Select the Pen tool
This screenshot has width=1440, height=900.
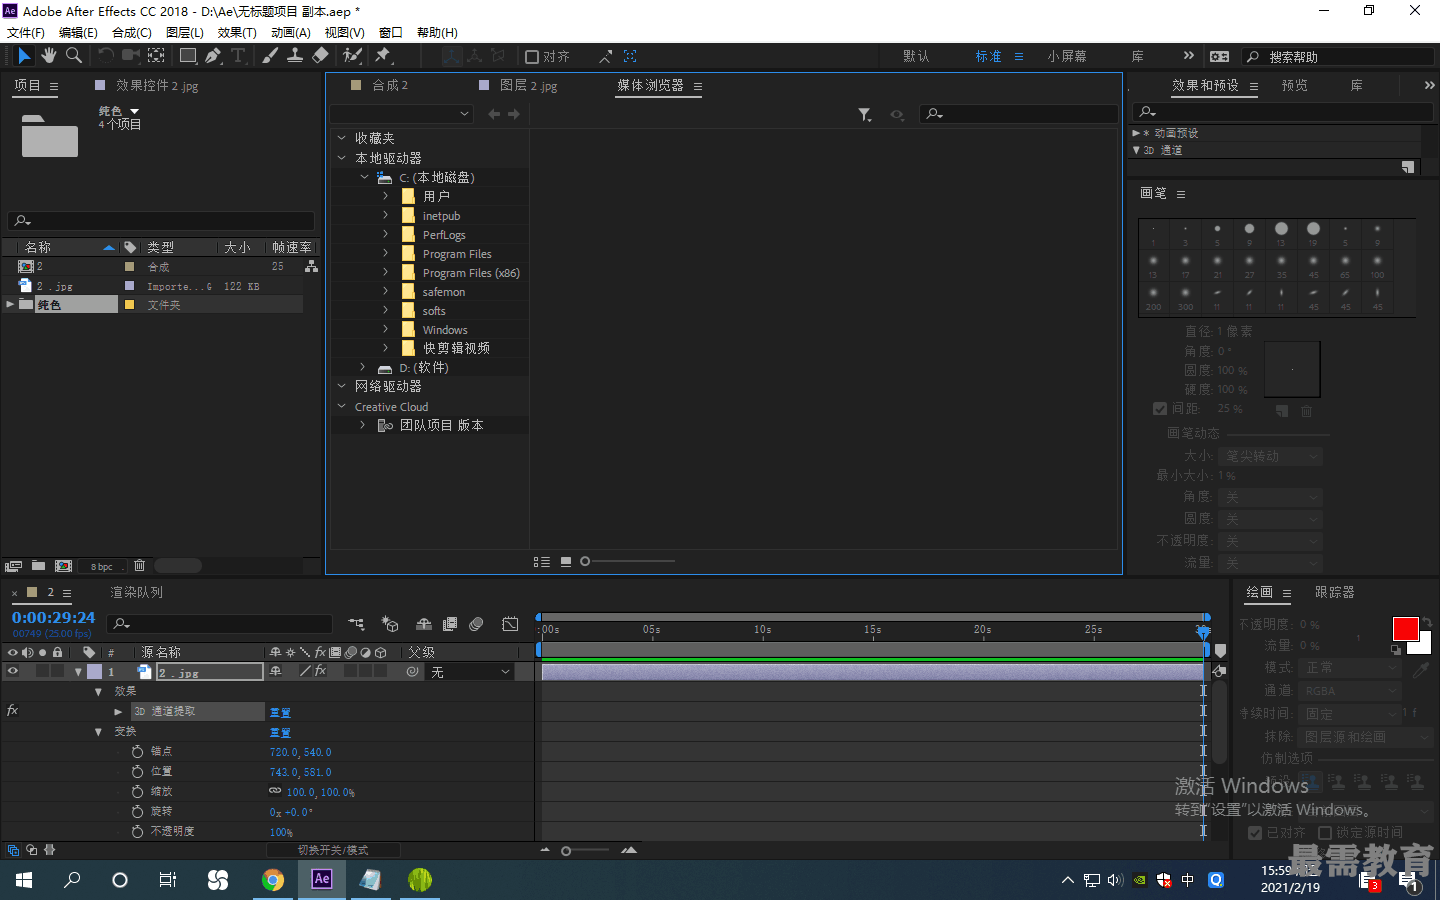pos(213,56)
